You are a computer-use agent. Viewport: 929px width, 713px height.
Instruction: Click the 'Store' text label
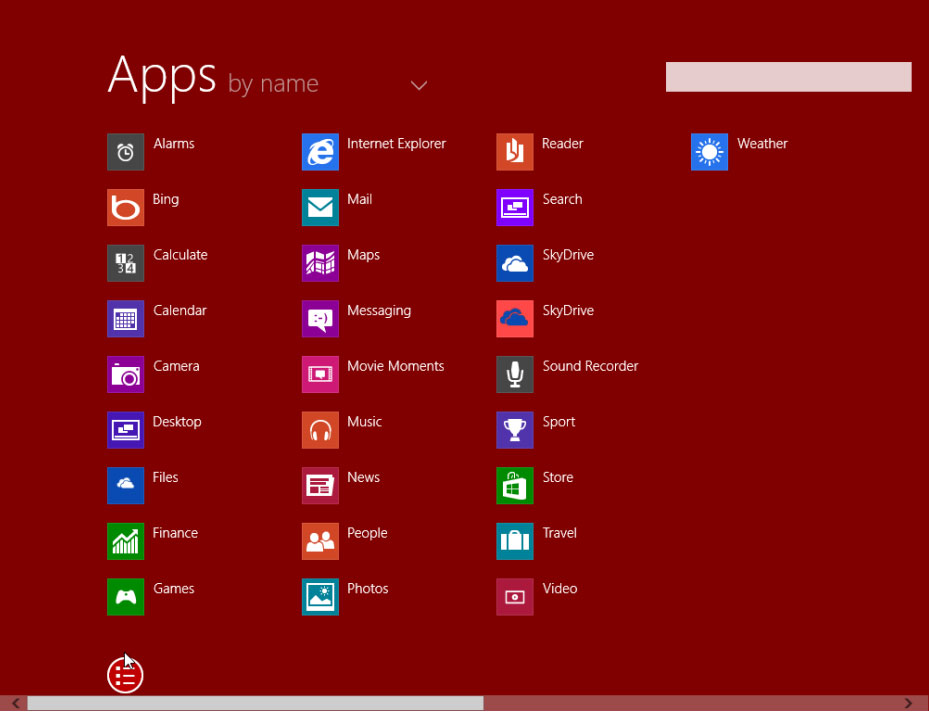click(x=558, y=478)
